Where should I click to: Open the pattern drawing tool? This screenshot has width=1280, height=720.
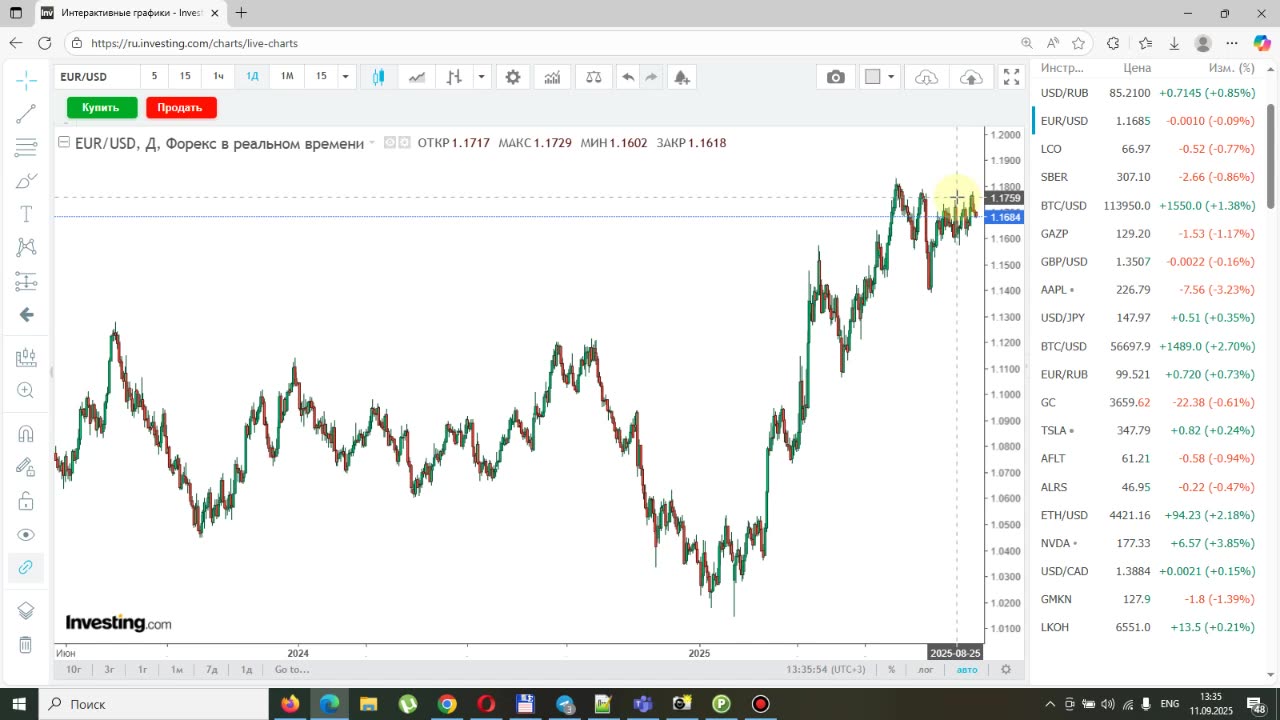[26, 247]
